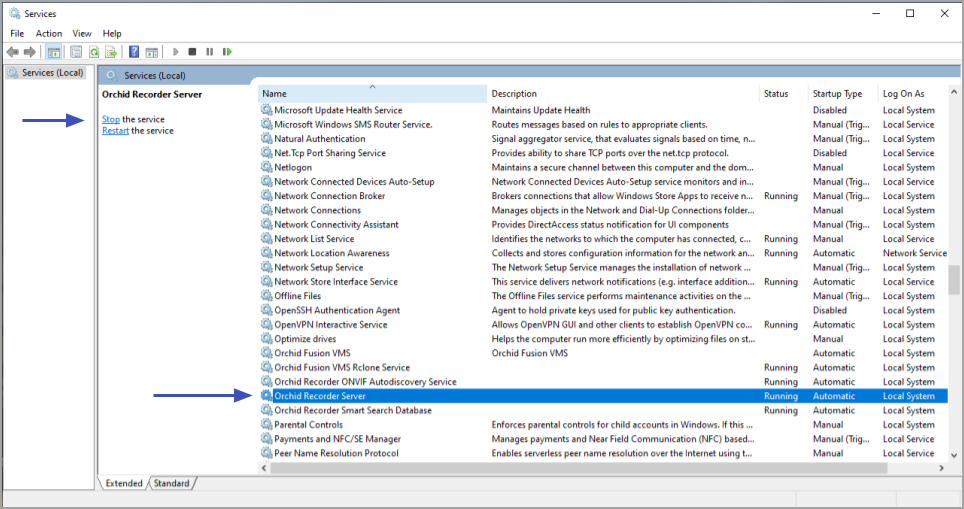Select Network Setup Service row
The image size is (964, 509).
[602, 267]
